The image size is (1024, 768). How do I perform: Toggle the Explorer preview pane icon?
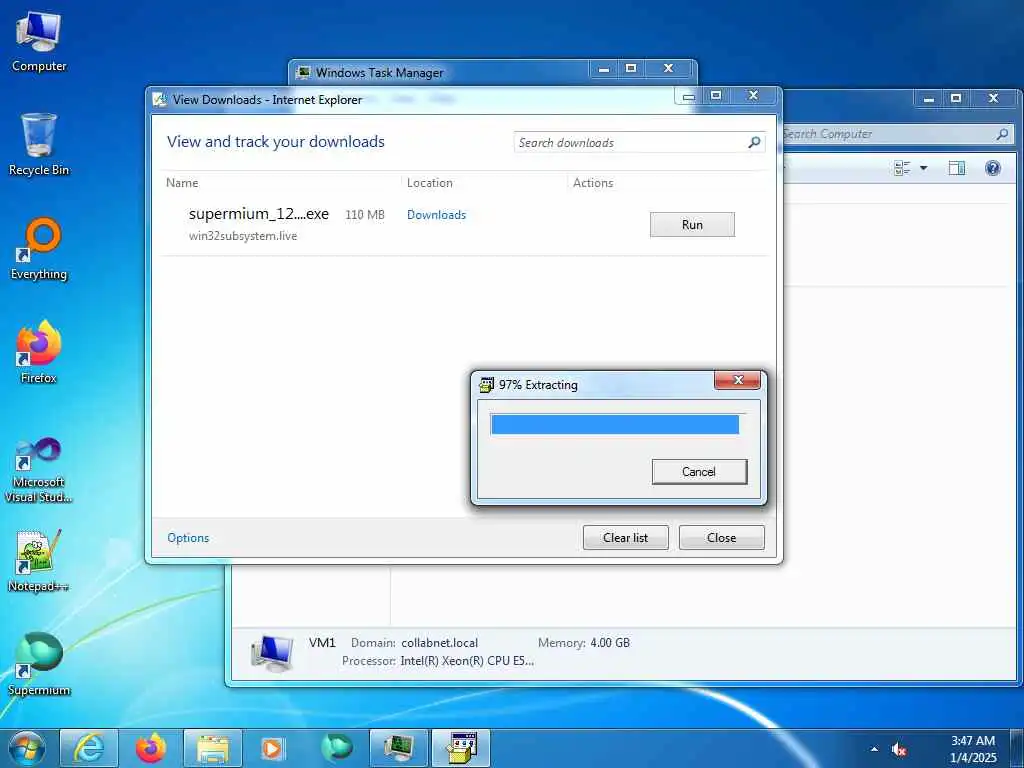957,168
